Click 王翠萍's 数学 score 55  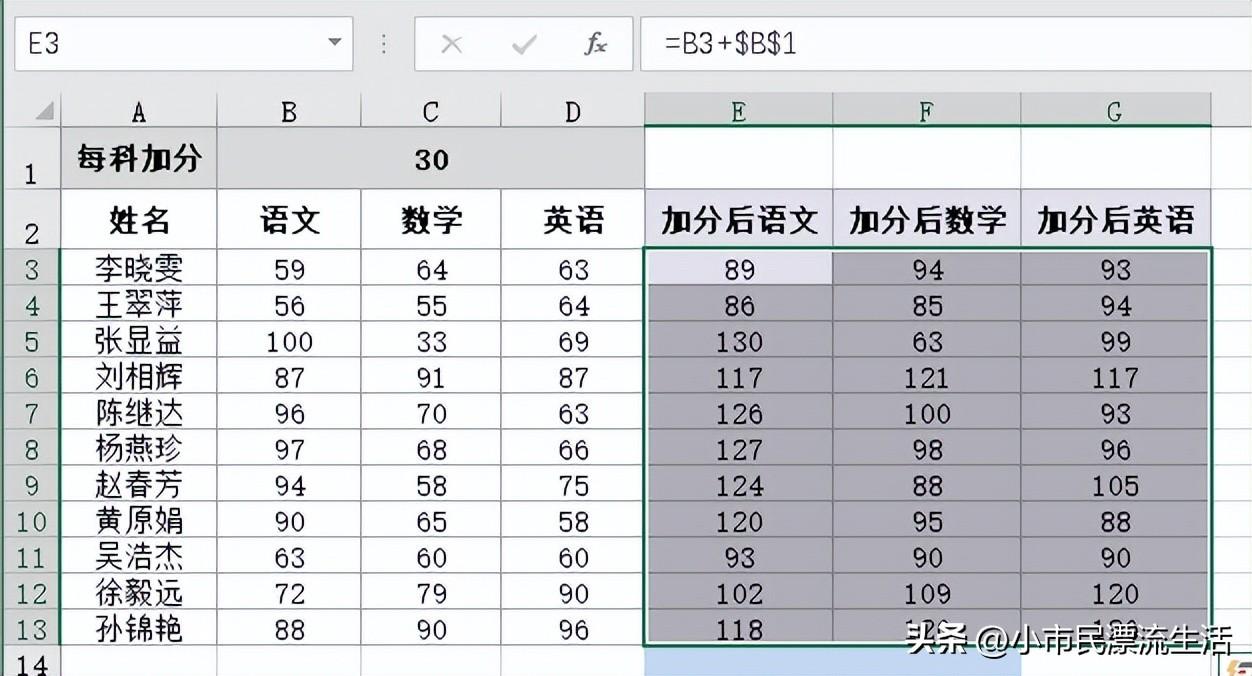point(431,305)
